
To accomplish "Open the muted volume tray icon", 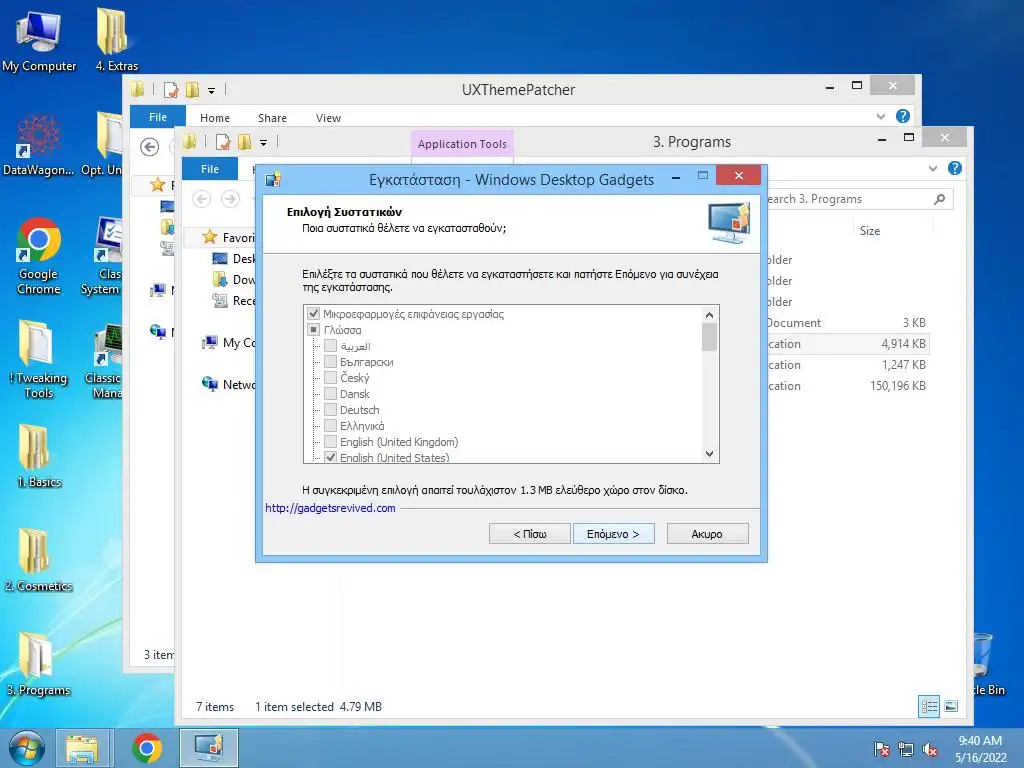I will 930,749.
